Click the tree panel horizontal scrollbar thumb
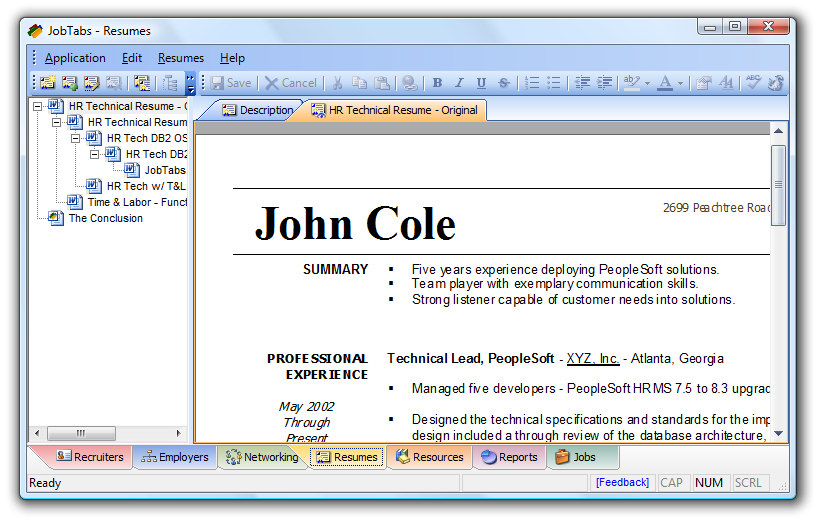822x524 pixels. click(81, 433)
